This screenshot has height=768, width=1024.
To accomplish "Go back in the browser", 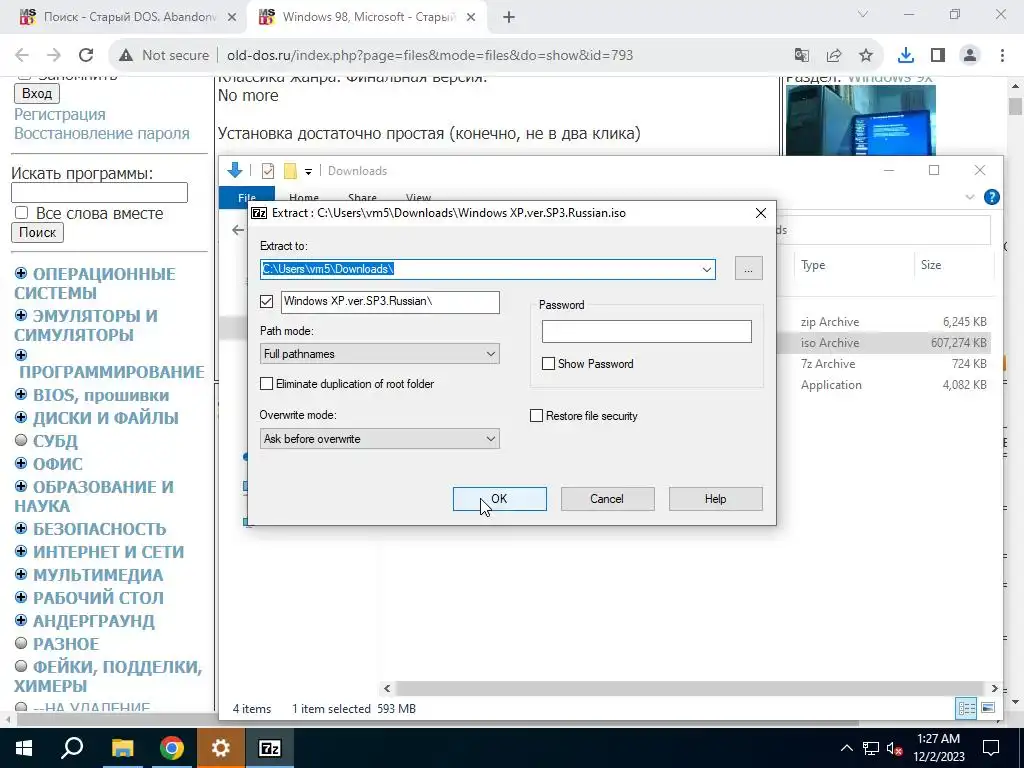I will click(22, 56).
